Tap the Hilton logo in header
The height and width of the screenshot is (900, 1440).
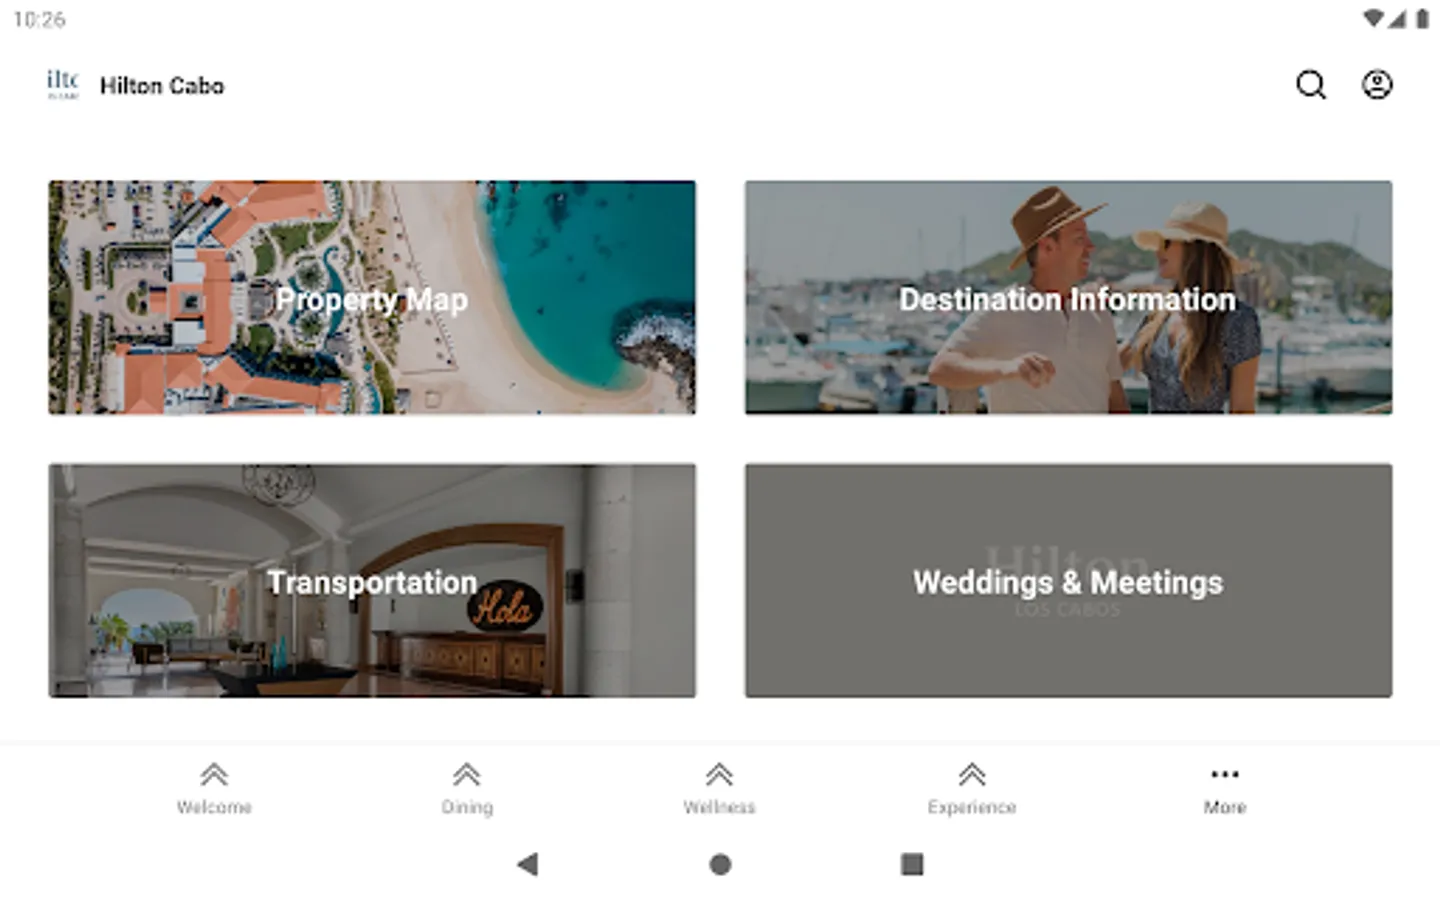[62, 84]
